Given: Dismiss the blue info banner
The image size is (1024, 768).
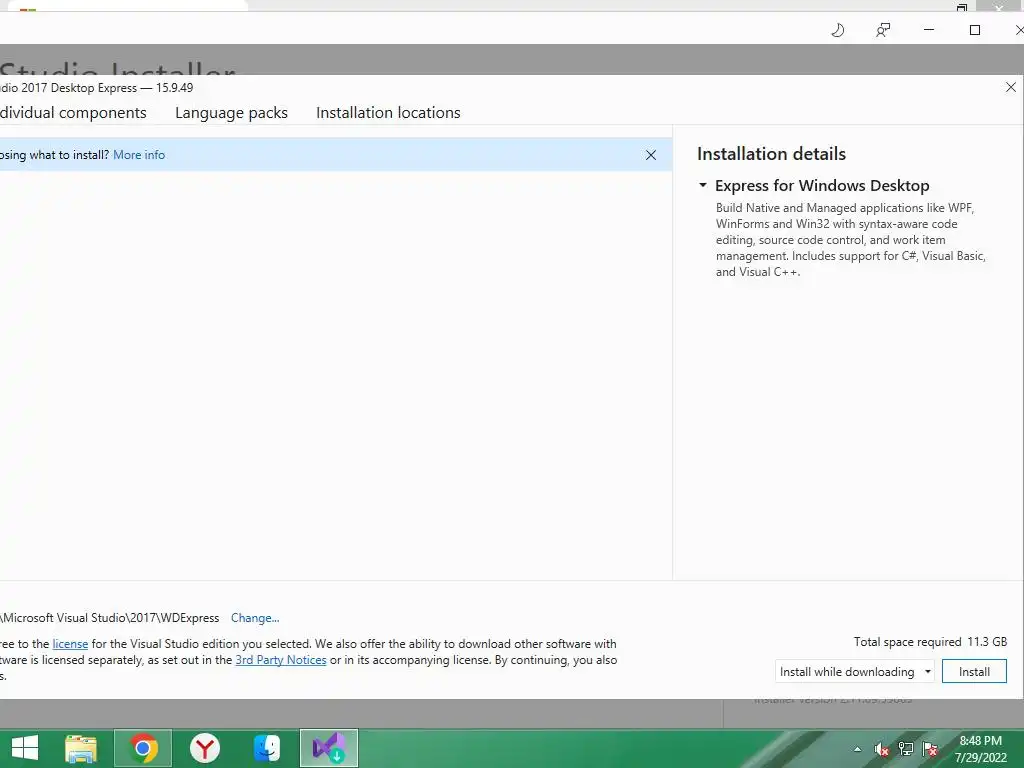Looking at the screenshot, I should click(x=651, y=155).
